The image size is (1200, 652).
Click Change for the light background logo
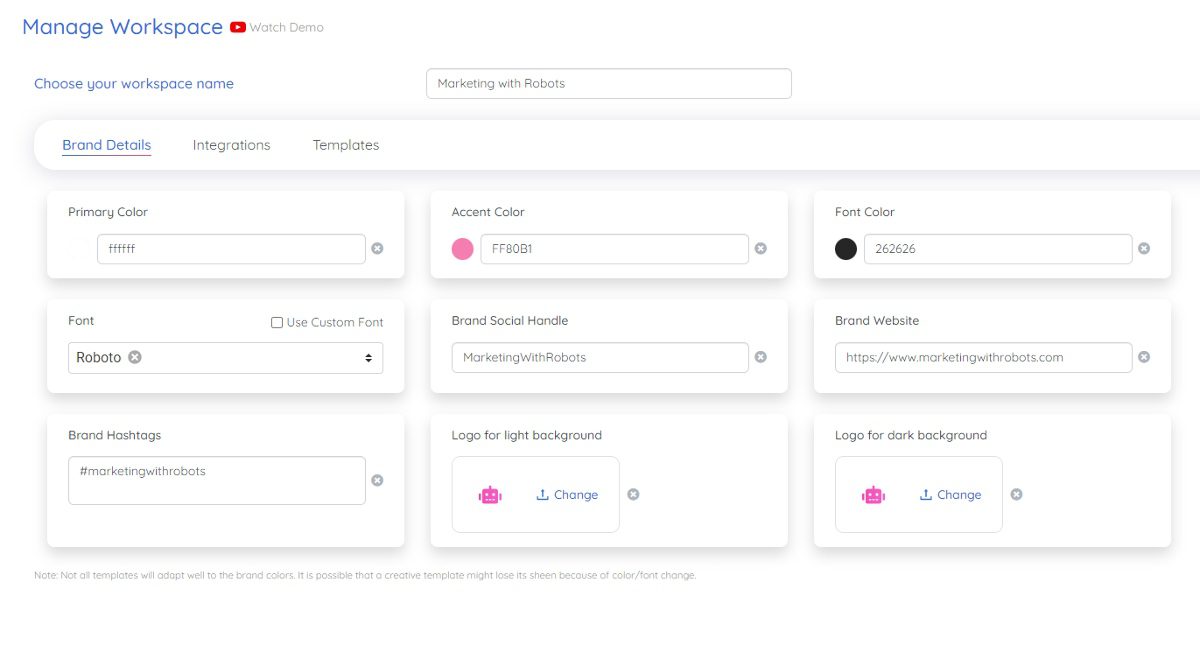click(567, 495)
